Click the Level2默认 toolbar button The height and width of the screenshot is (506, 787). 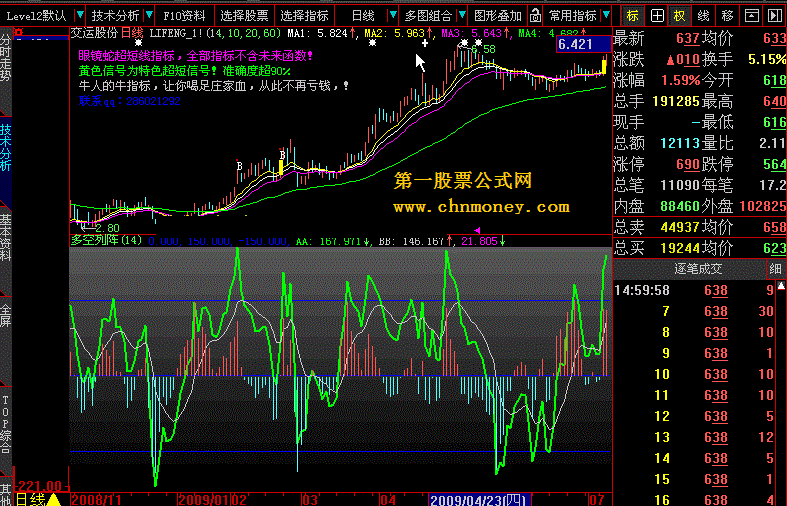pyautogui.click(x=37, y=16)
